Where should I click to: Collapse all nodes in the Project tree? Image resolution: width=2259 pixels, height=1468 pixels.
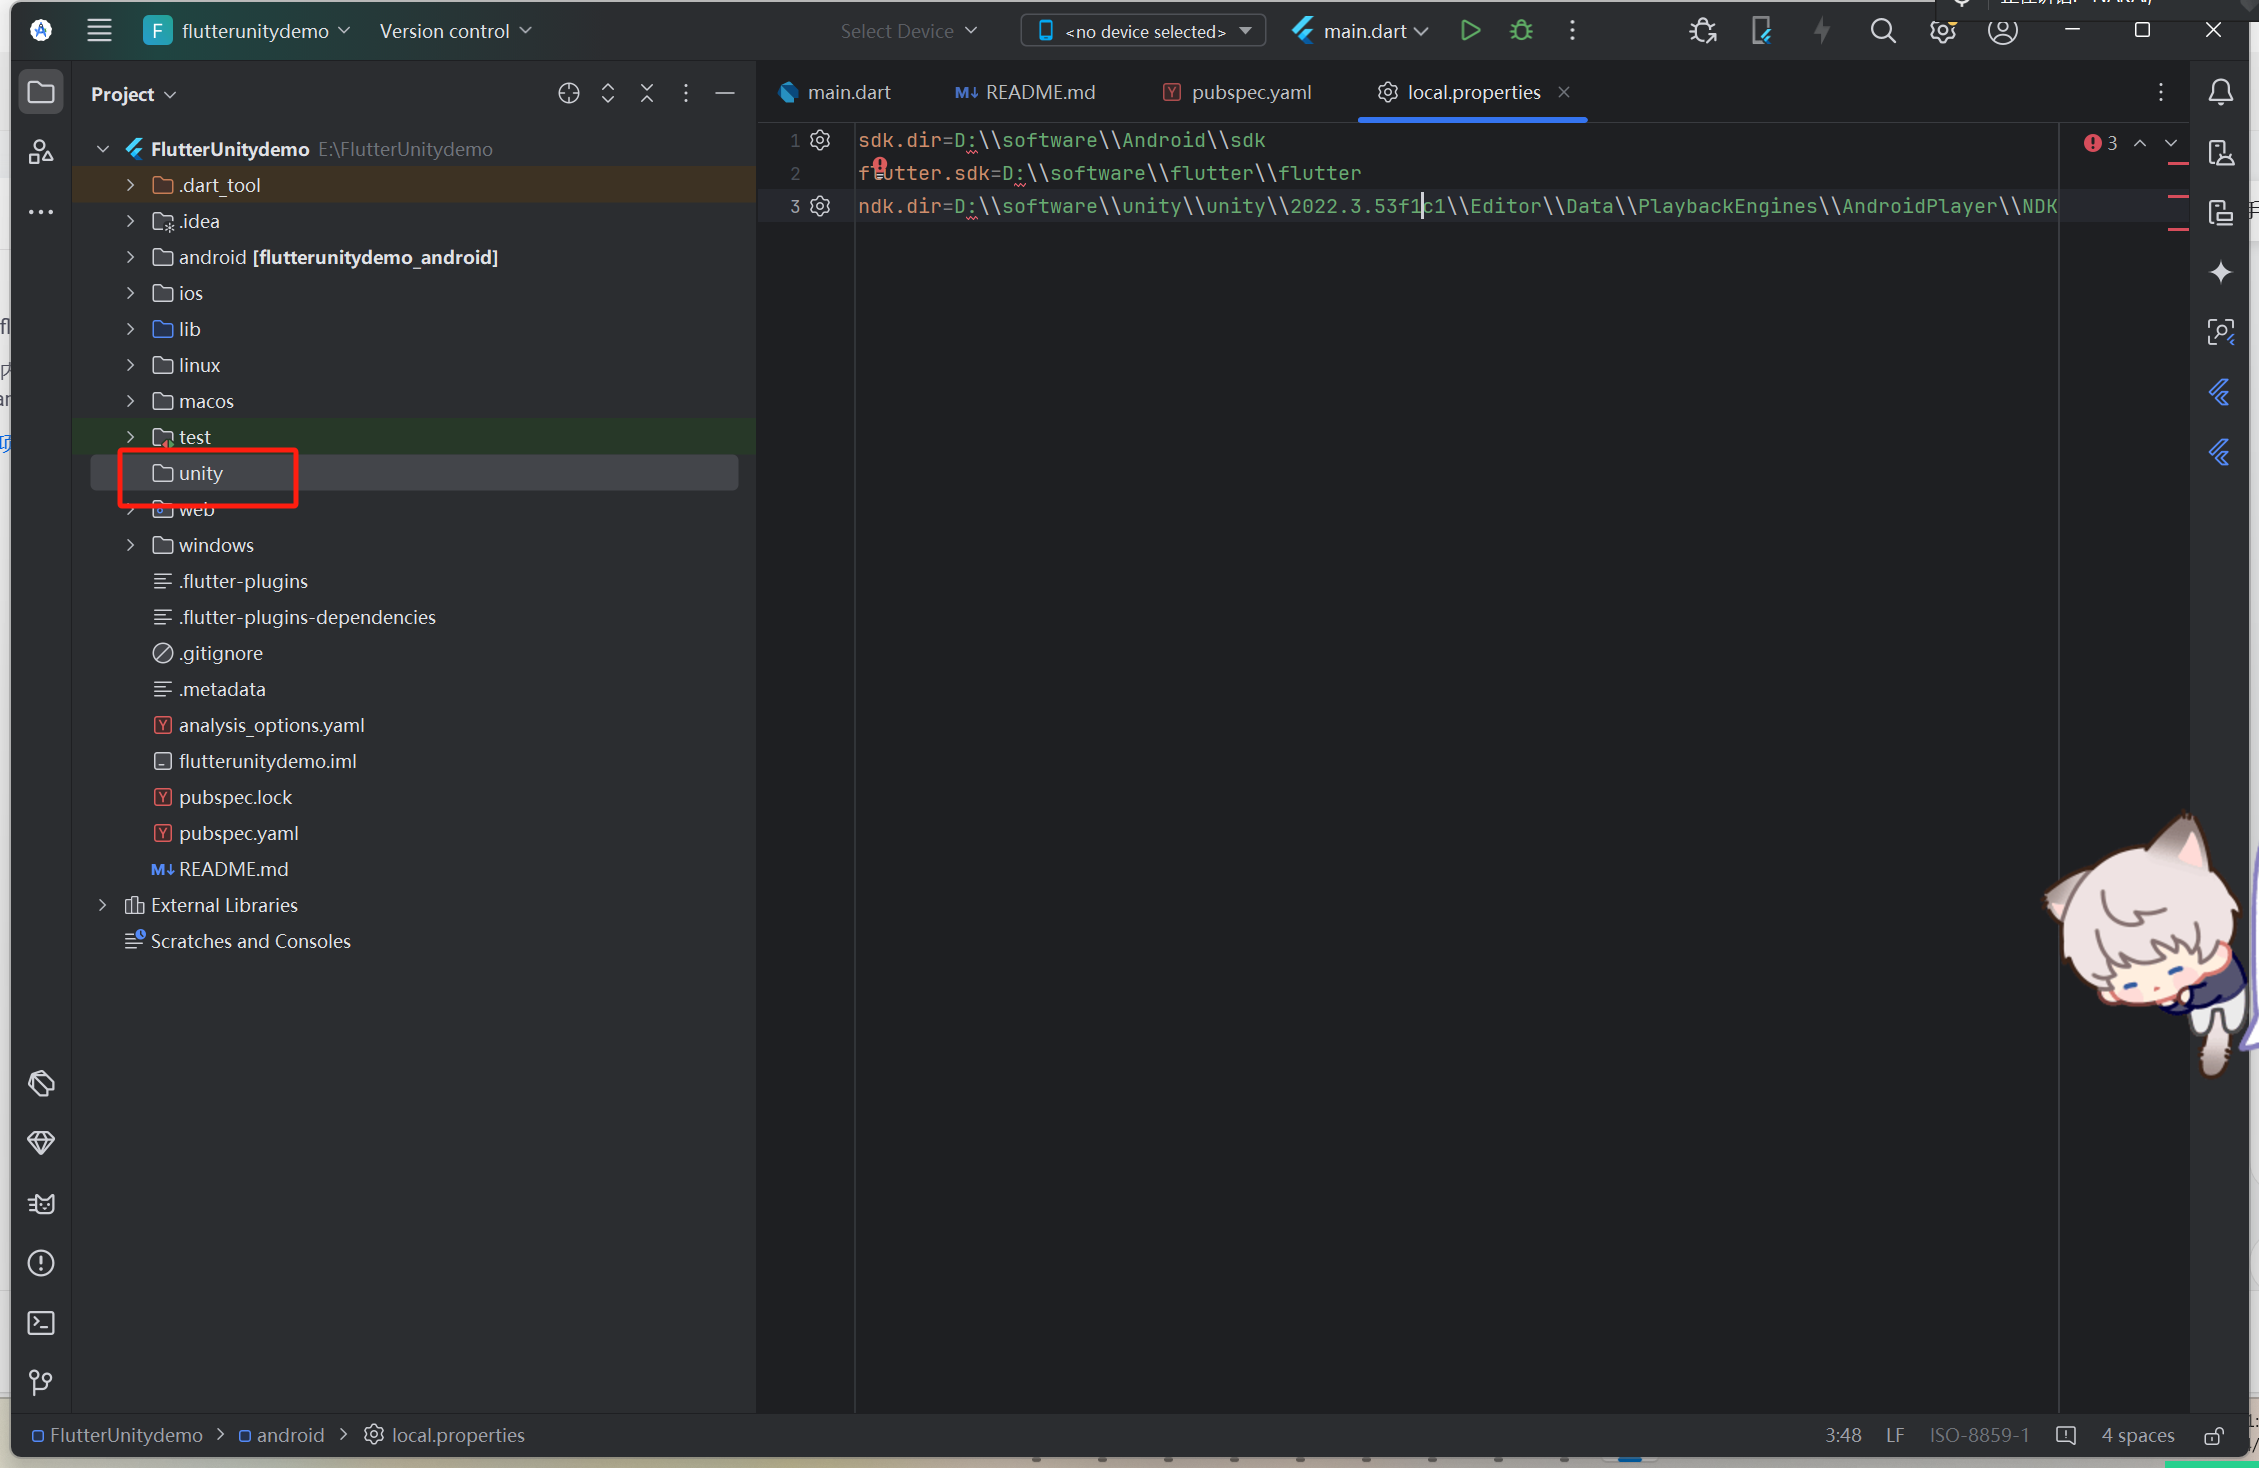click(x=647, y=92)
